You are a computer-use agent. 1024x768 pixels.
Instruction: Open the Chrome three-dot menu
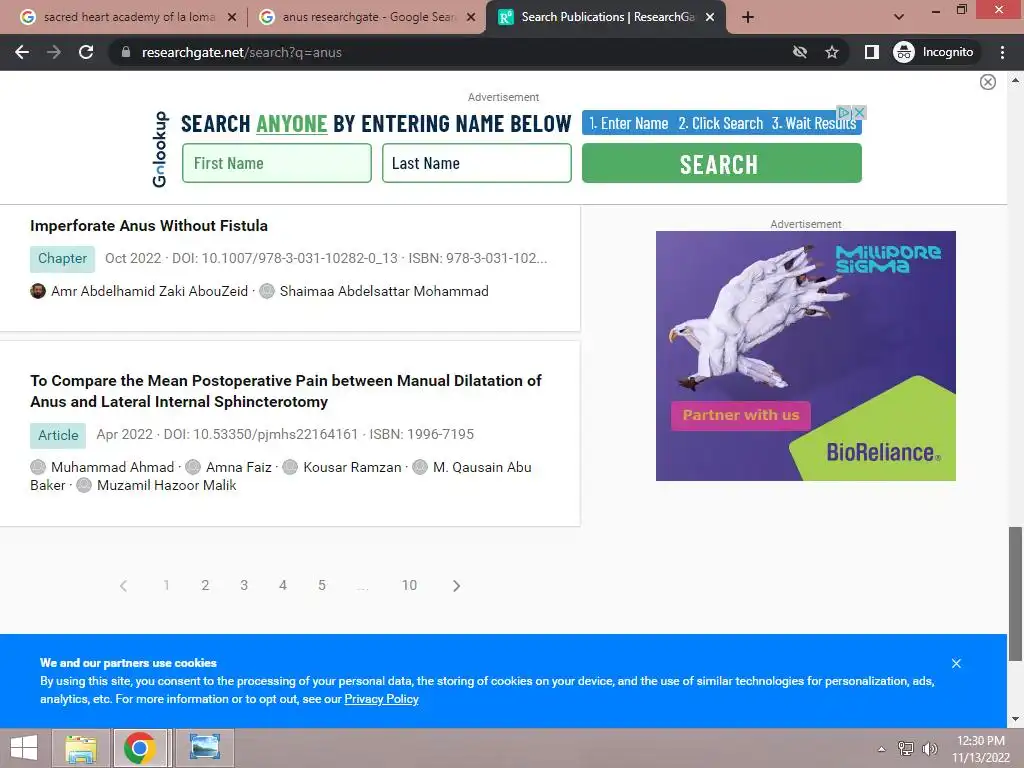(x=1002, y=52)
